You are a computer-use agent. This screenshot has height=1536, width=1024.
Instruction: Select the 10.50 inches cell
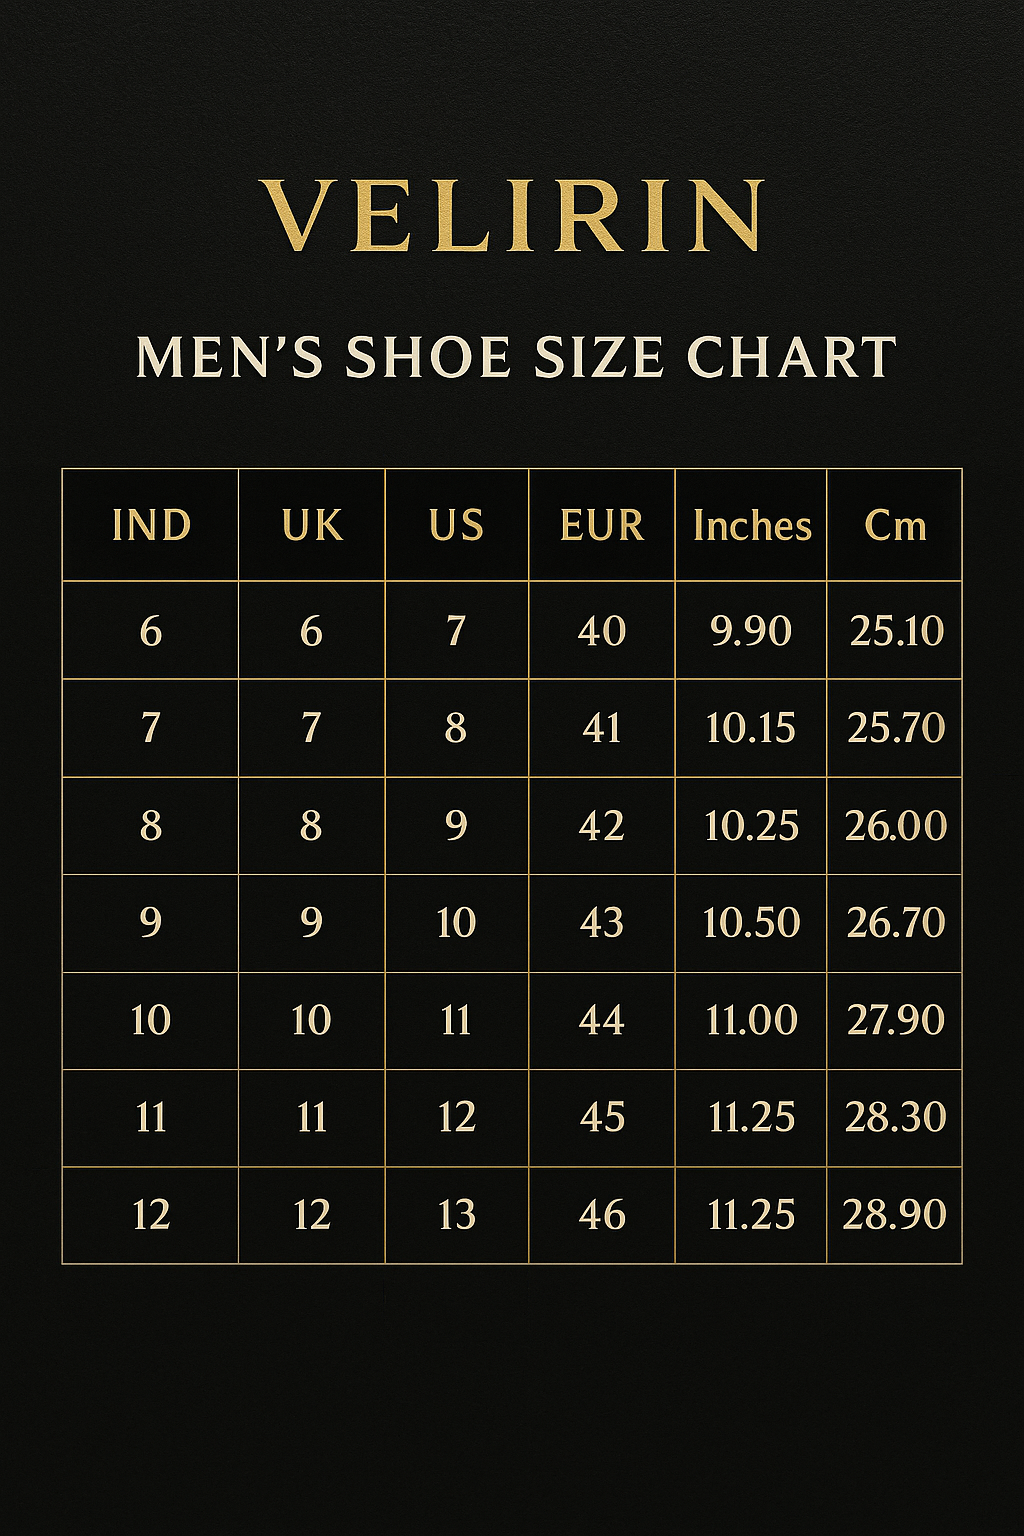[x=751, y=923]
